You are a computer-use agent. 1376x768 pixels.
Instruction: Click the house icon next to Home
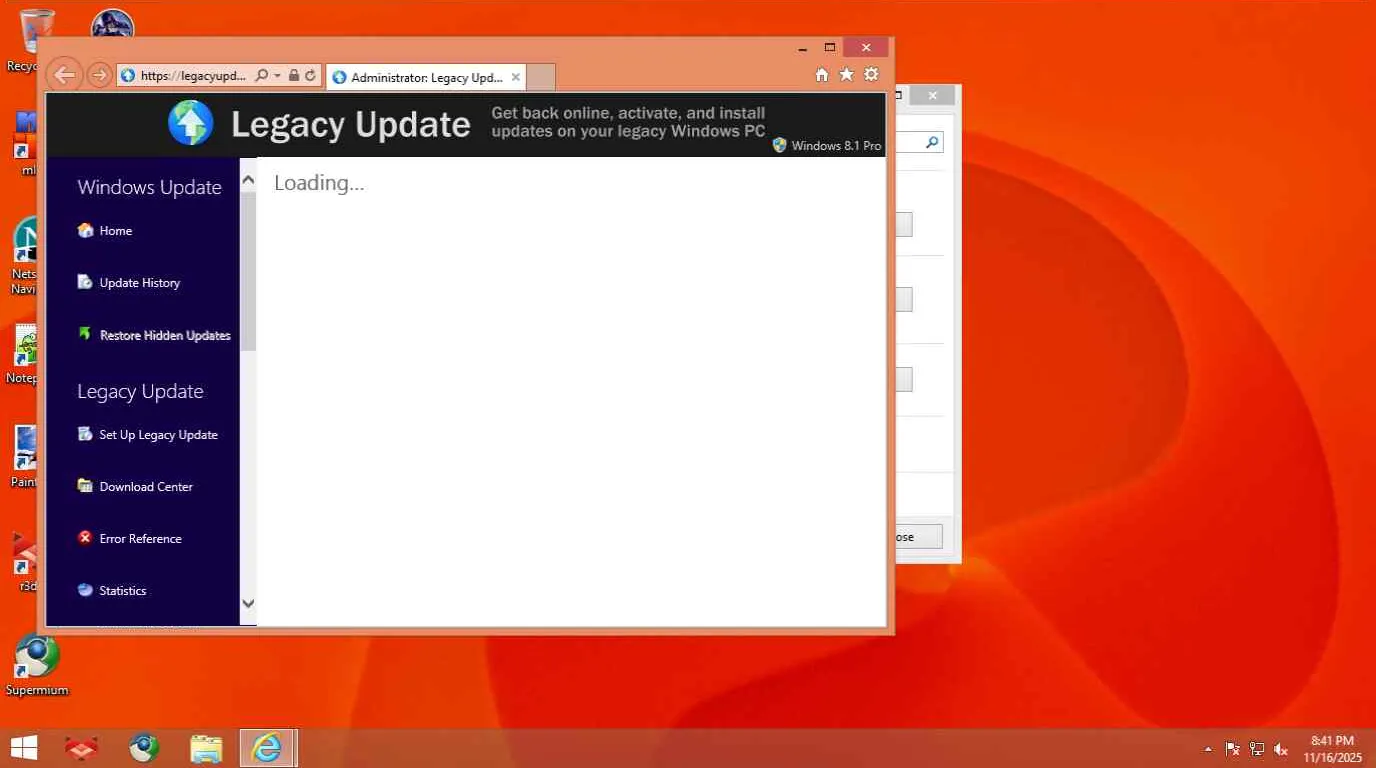tap(85, 230)
